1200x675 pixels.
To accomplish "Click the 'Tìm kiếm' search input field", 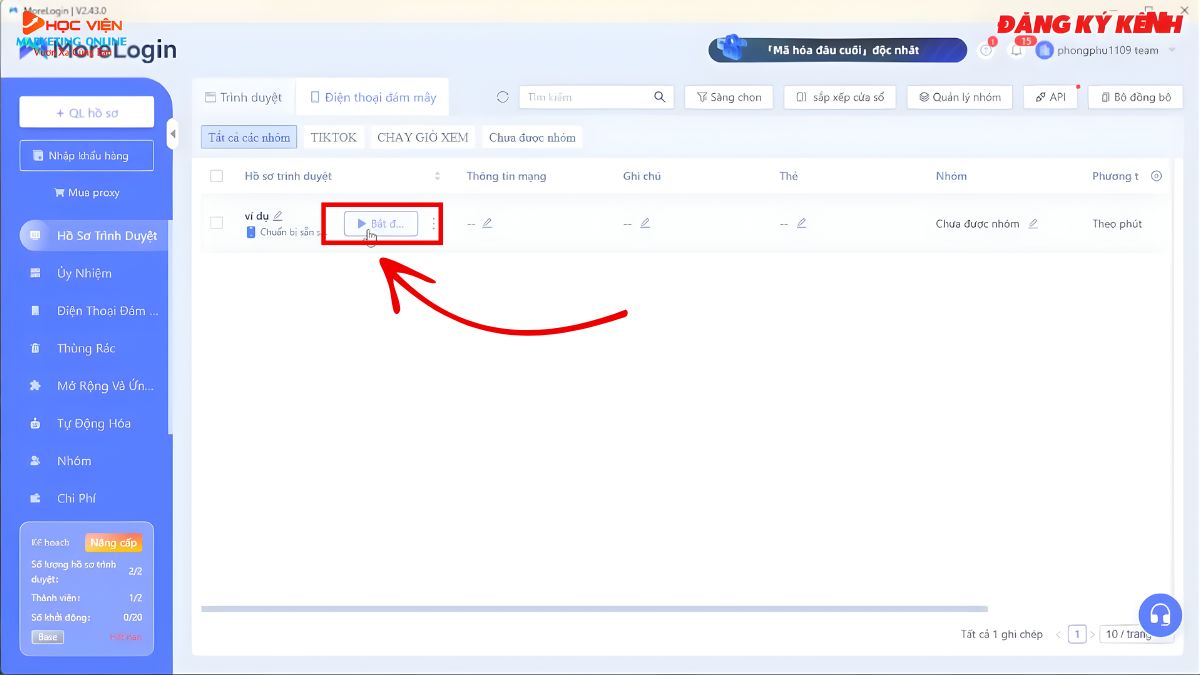I will [x=586, y=97].
